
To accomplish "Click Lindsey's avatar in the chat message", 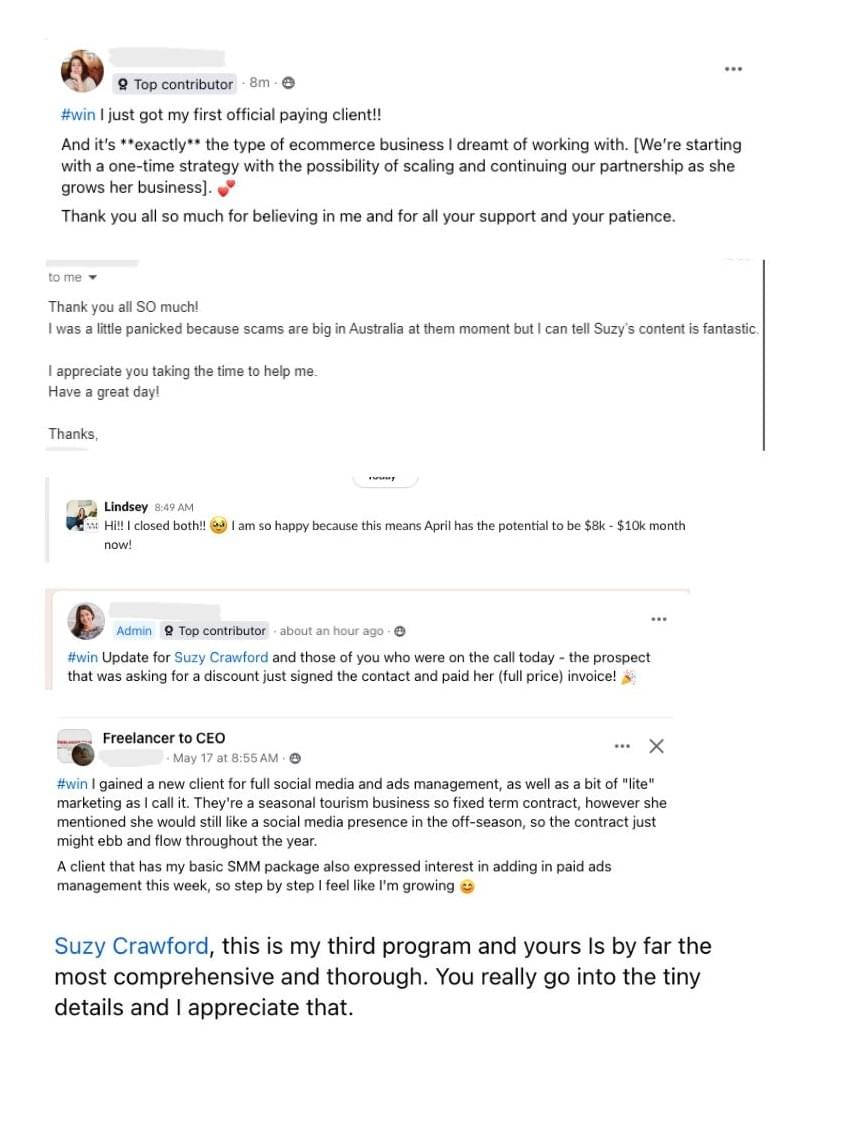I will pyautogui.click(x=81, y=515).
